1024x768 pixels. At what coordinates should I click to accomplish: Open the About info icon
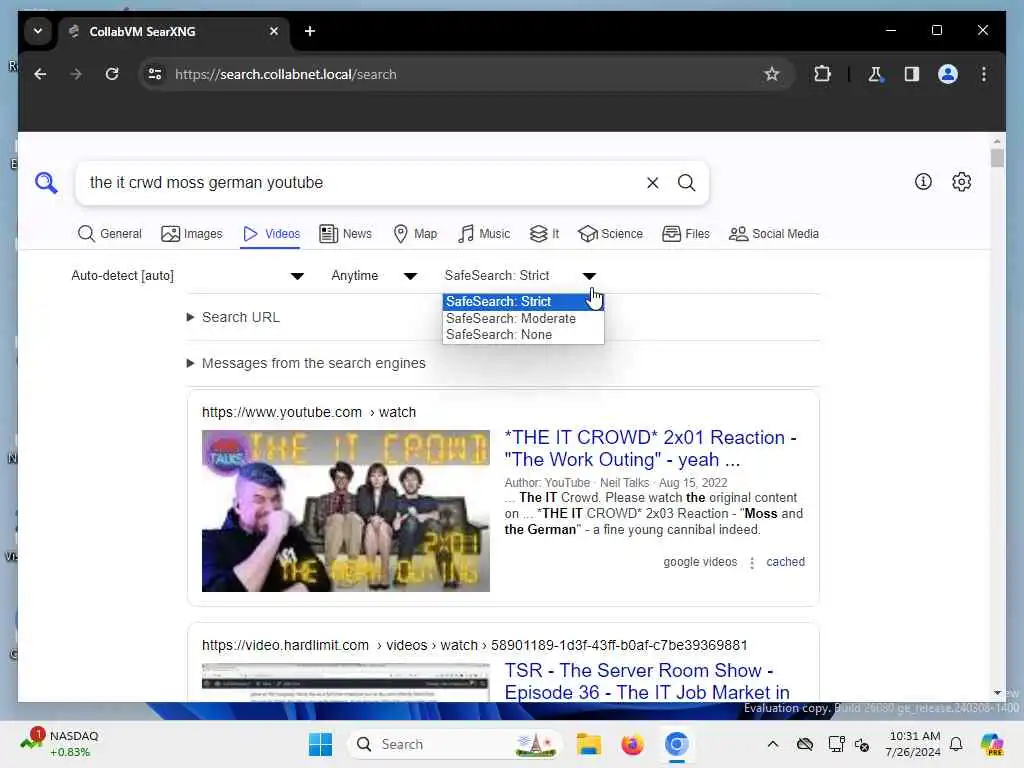pyautogui.click(x=923, y=182)
